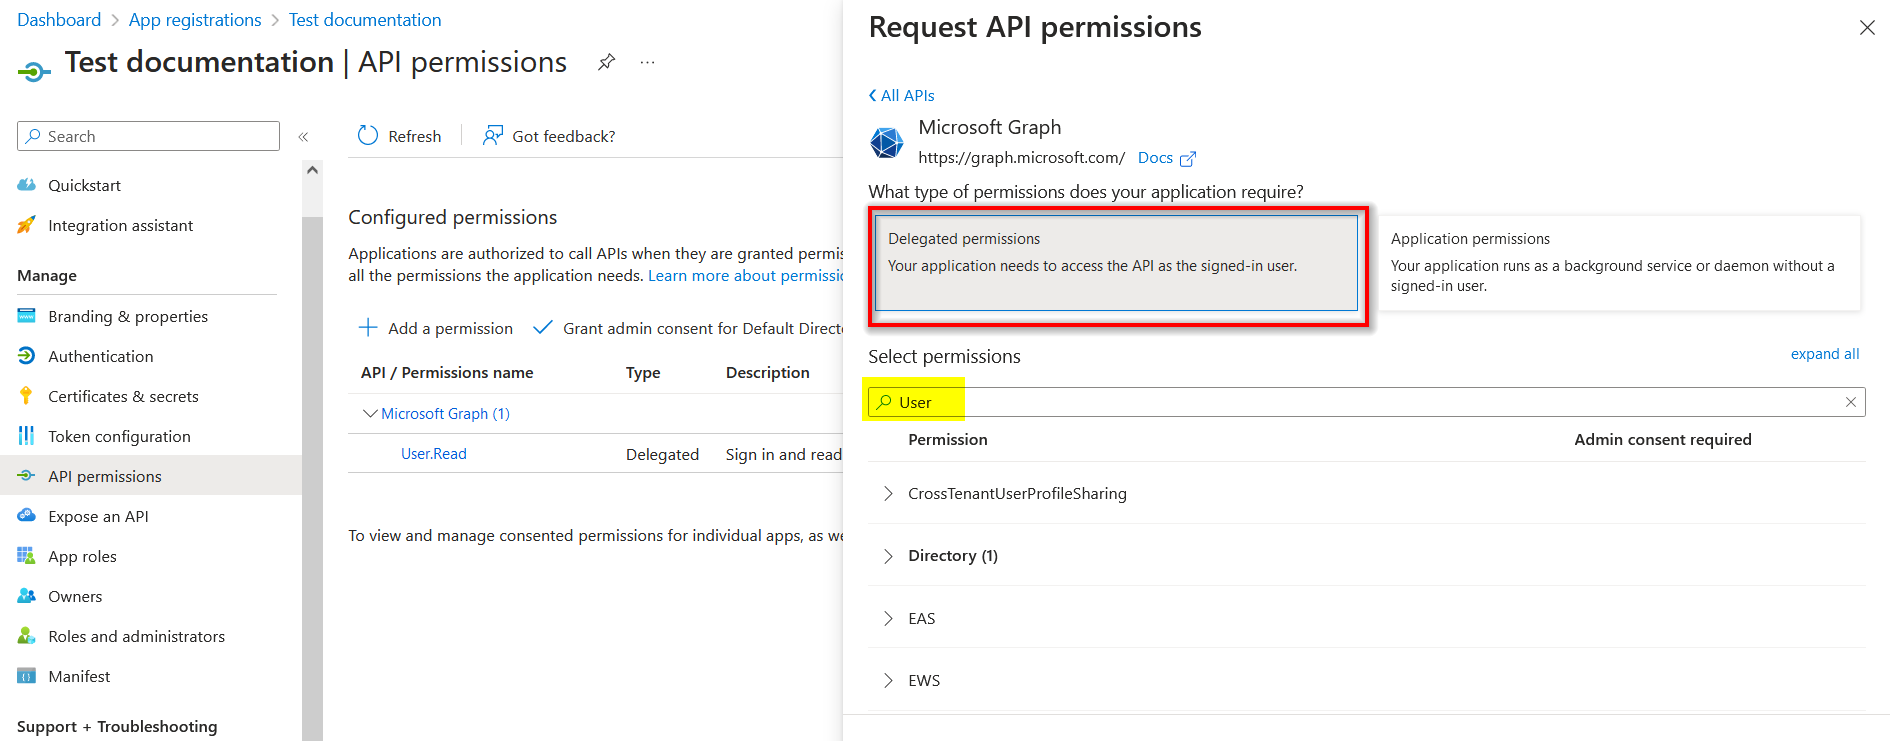Click the Certificates & secrets key icon
Image resolution: width=1890 pixels, height=741 pixels.
pyautogui.click(x=27, y=396)
